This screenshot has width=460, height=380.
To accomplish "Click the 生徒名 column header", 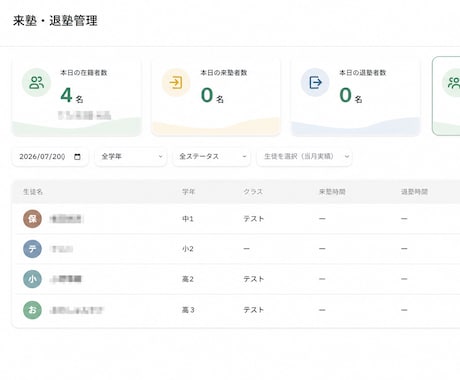I will click(x=33, y=192).
